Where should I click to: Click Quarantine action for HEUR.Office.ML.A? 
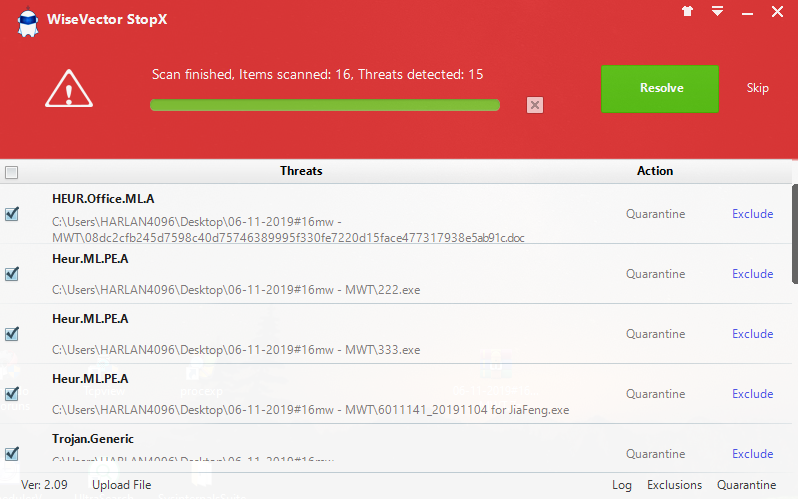656,214
